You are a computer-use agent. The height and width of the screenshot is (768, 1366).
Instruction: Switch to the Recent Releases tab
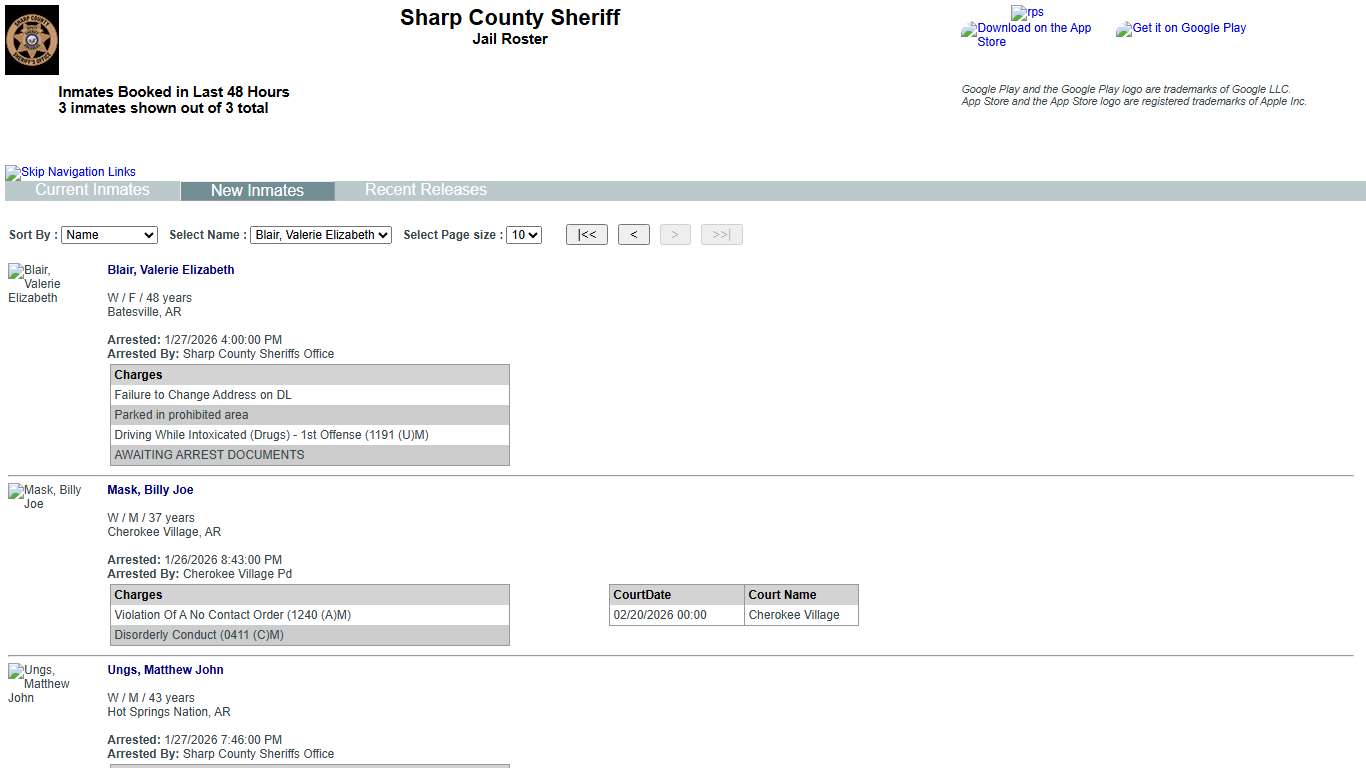pos(425,190)
